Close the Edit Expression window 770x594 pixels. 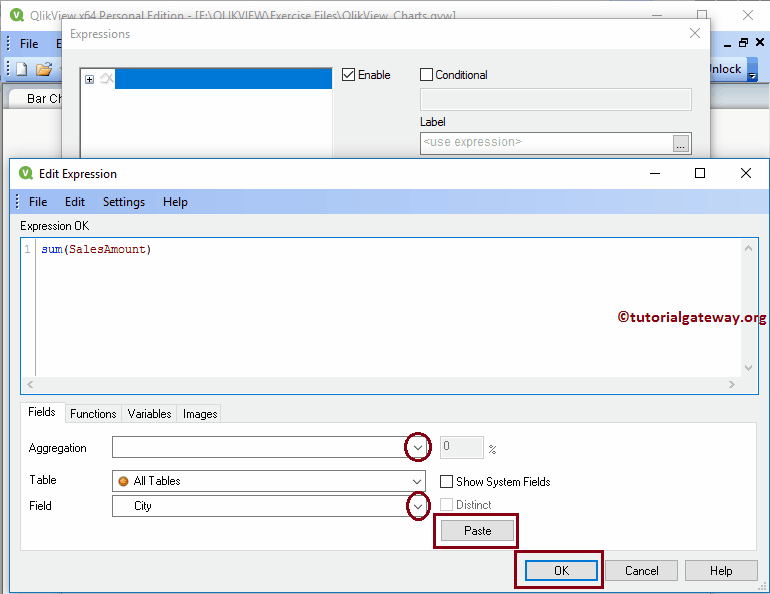[x=745, y=173]
